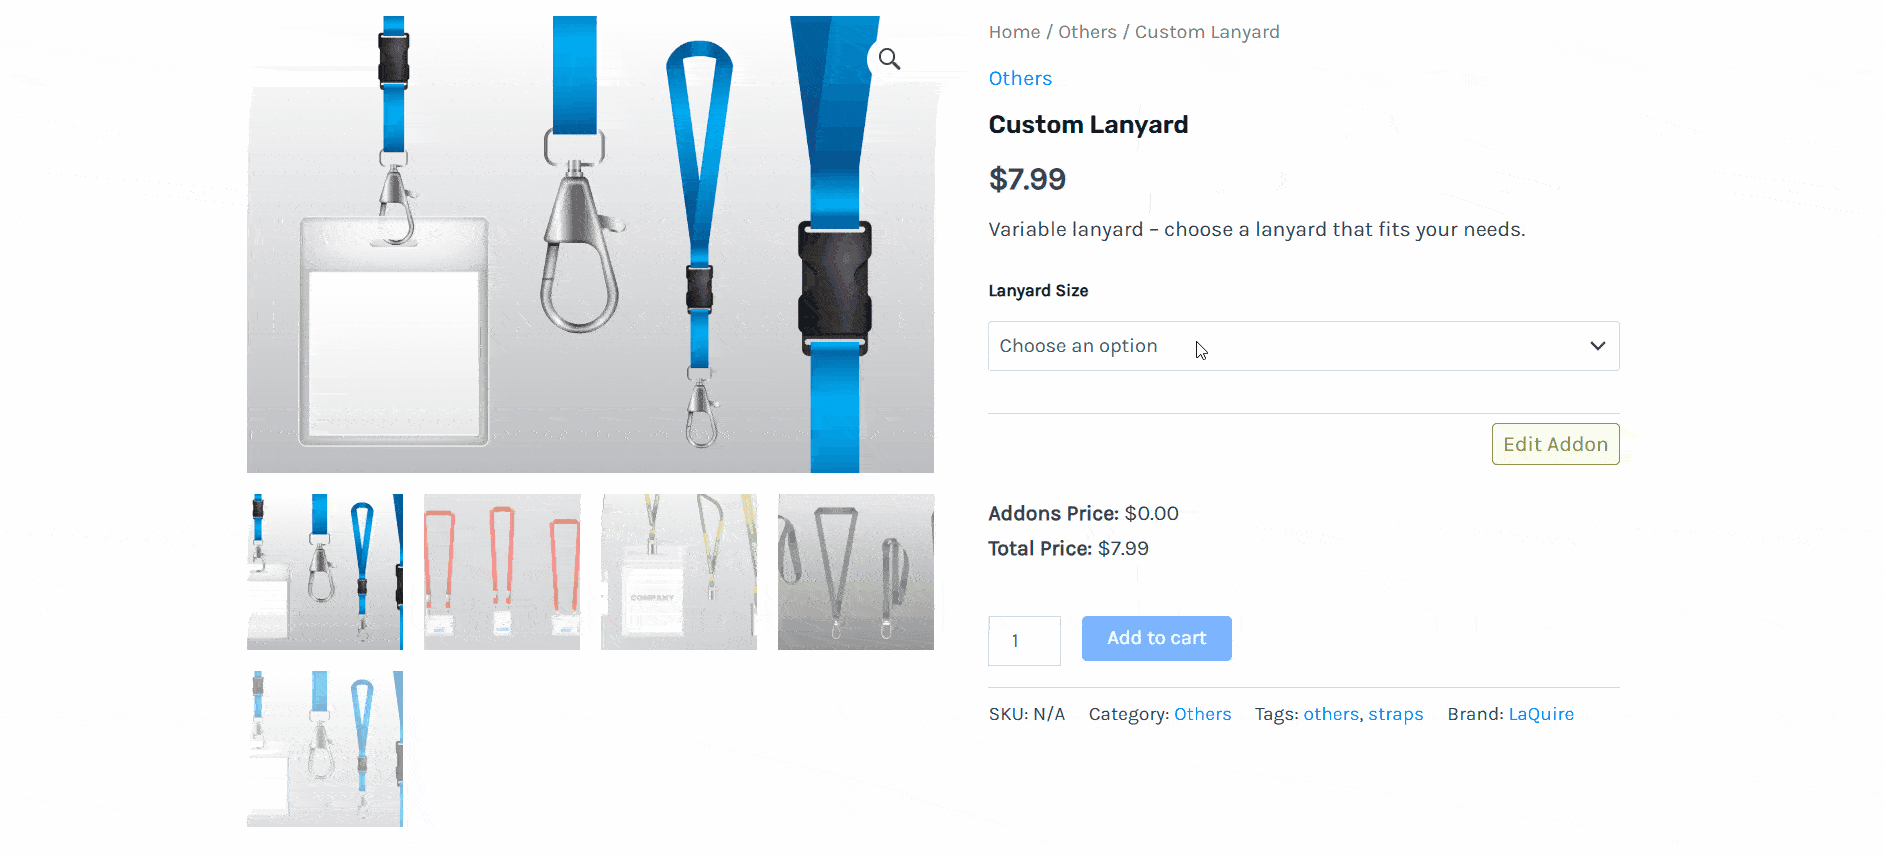1884x856 pixels.
Task: Select the last thumbnail in second row
Action: pos(325,749)
